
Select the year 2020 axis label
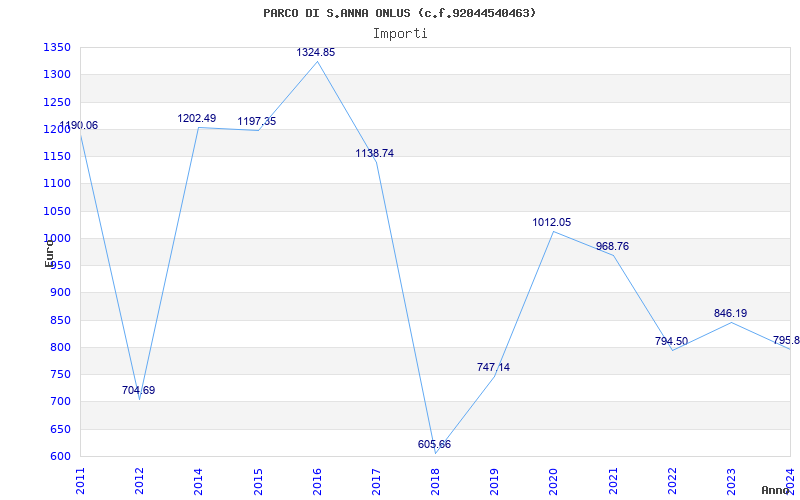(x=554, y=482)
